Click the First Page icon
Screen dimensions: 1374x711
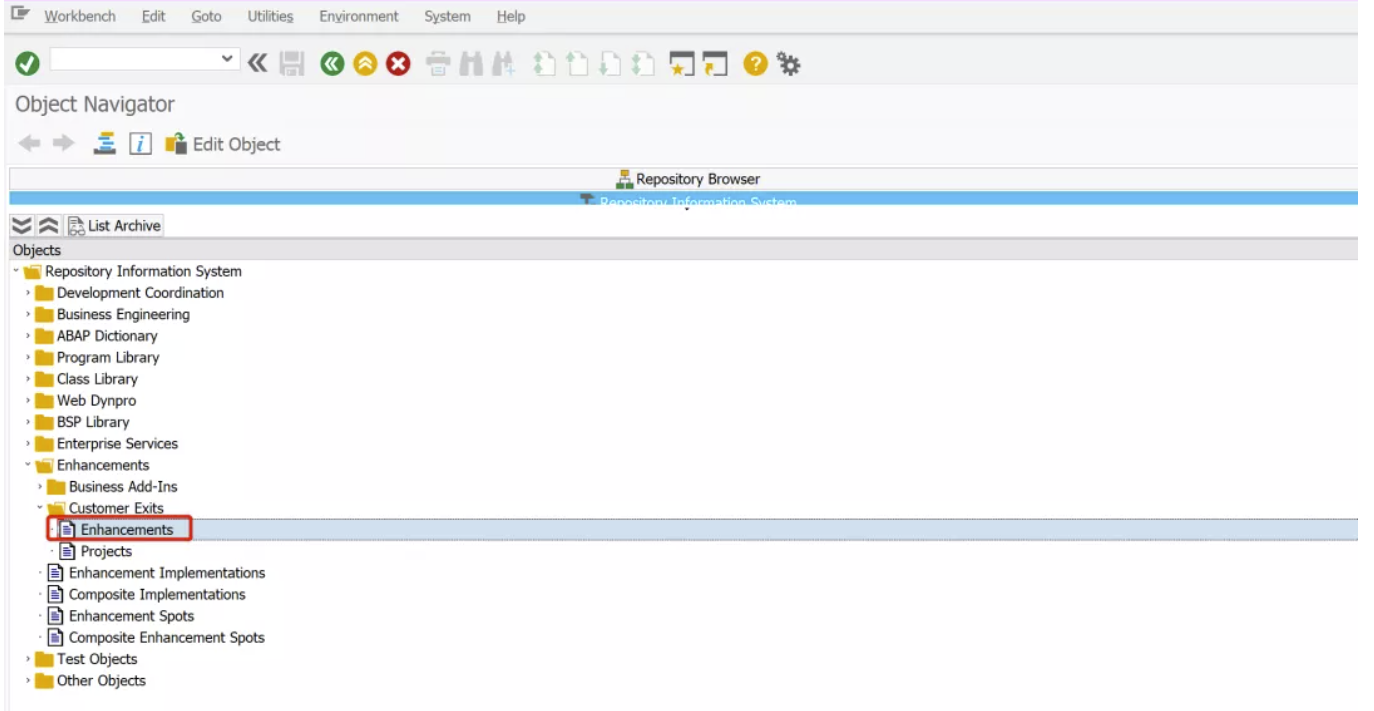[544, 64]
